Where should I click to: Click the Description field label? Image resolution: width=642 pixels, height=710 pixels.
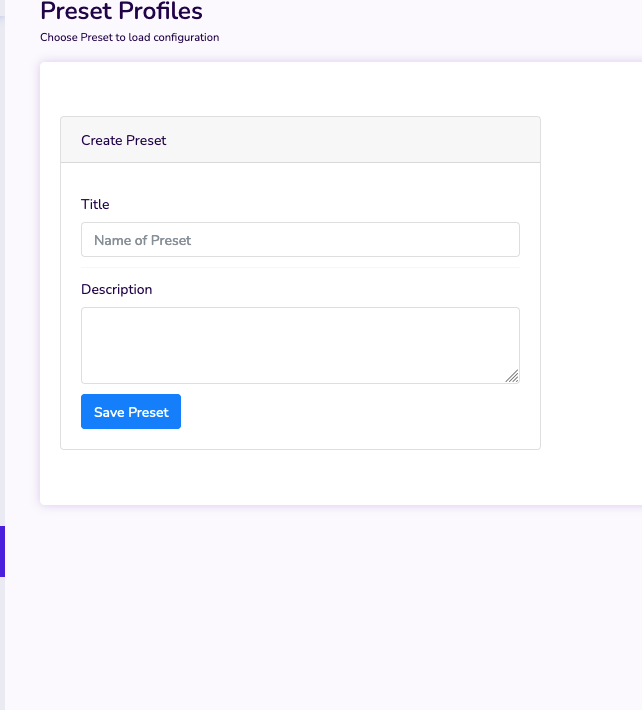[x=116, y=289]
